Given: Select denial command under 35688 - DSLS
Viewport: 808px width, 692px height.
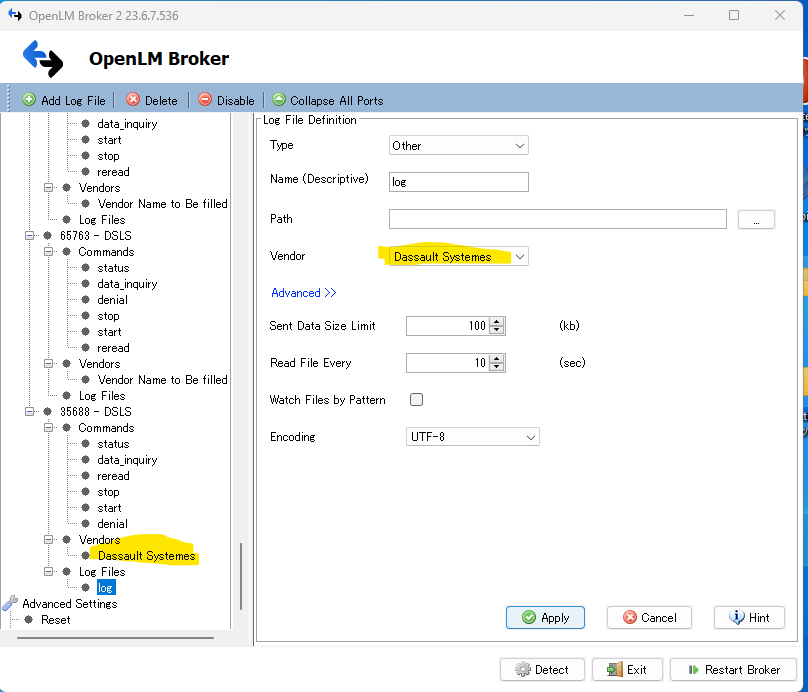Looking at the screenshot, I should [x=112, y=524].
